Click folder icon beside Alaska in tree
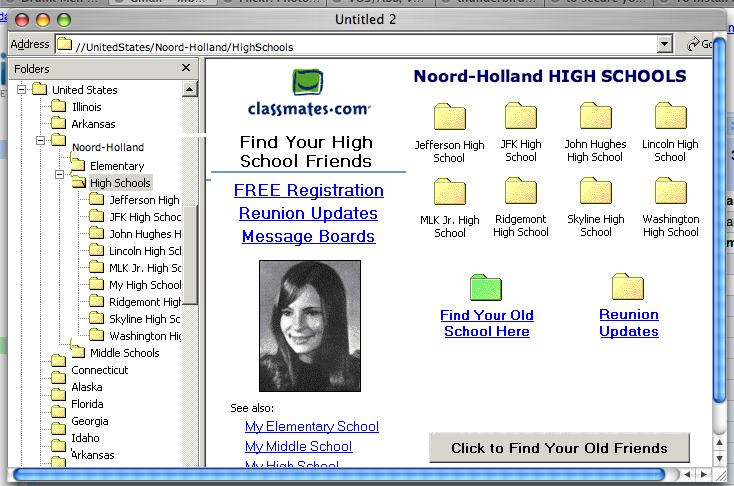 (59, 378)
